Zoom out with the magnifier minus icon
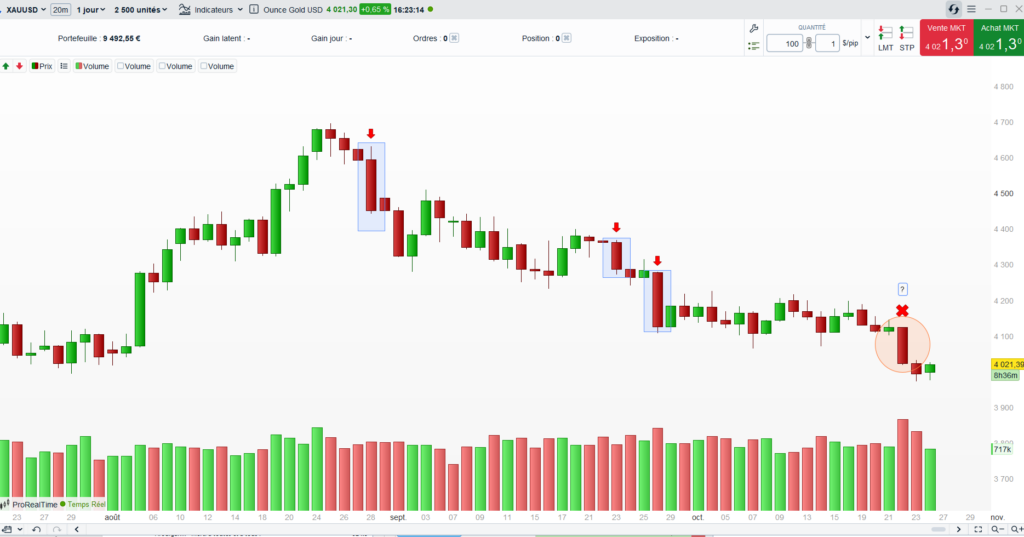 998,529
